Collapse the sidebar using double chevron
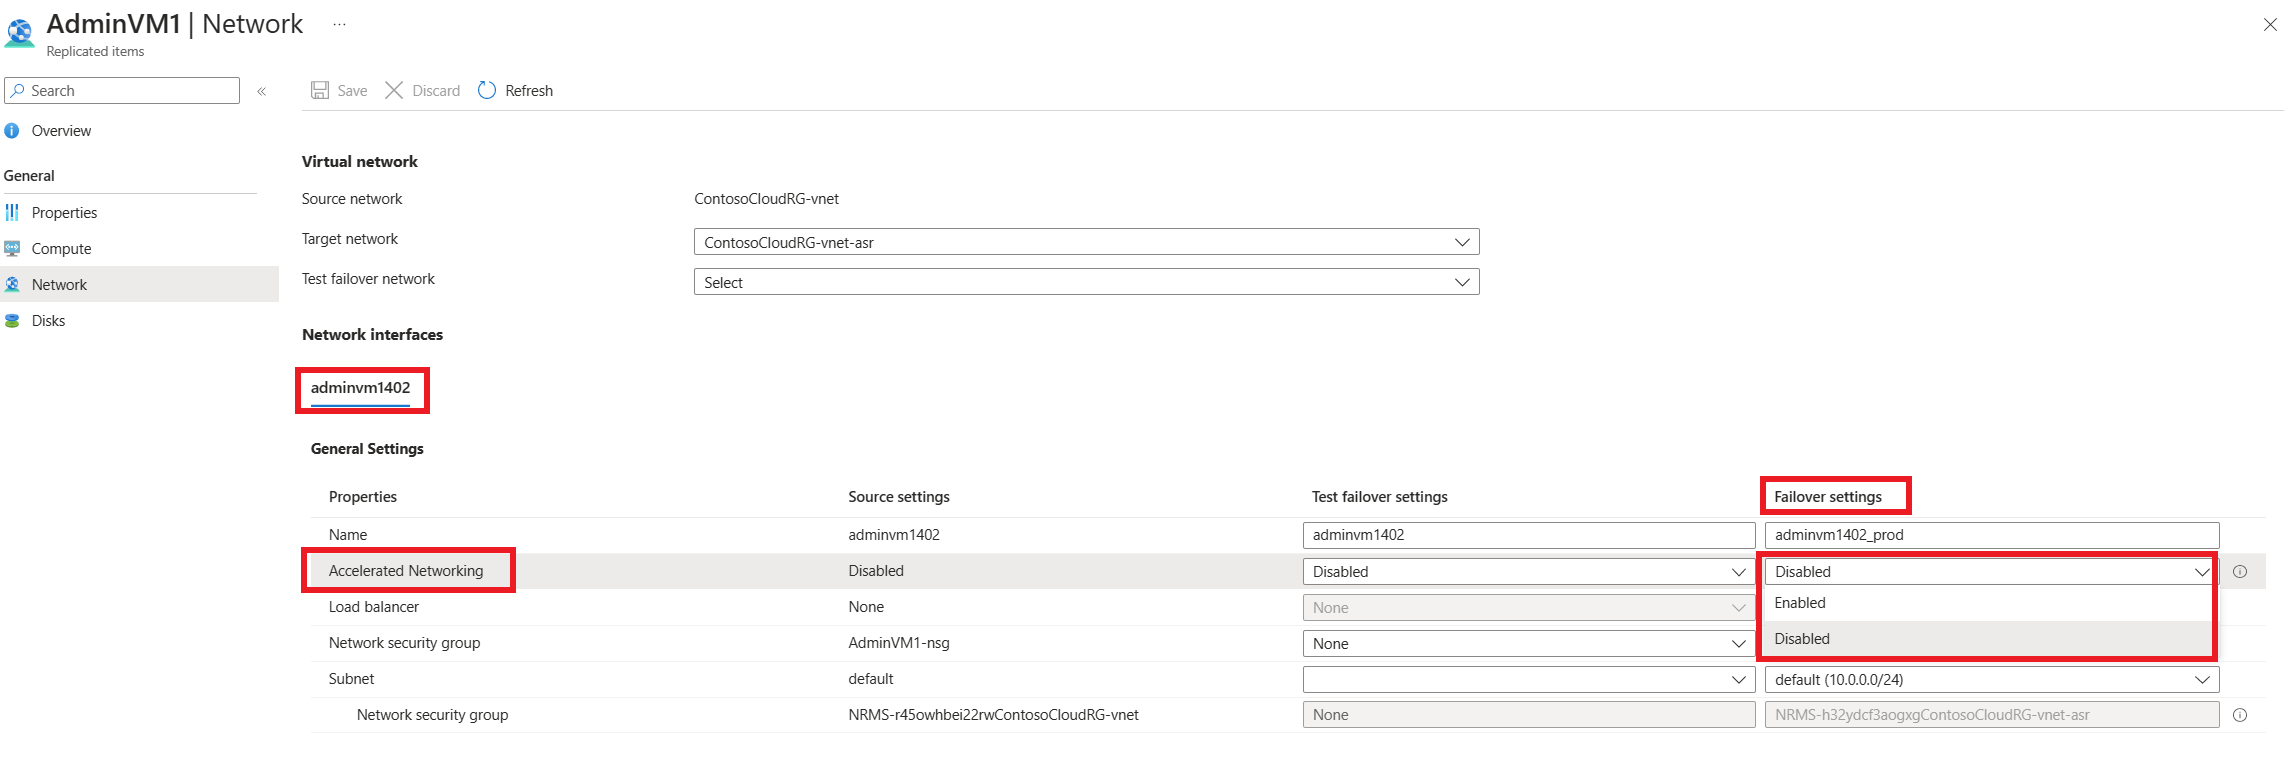Viewport: 2284px width, 760px height. pos(262,91)
